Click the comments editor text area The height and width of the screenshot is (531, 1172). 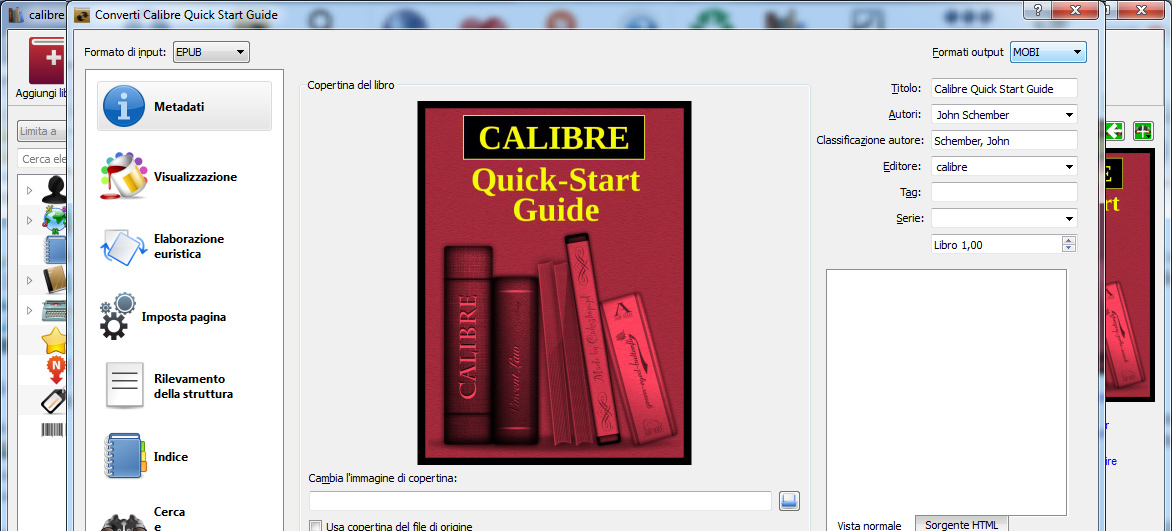pyautogui.click(x=946, y=392)
